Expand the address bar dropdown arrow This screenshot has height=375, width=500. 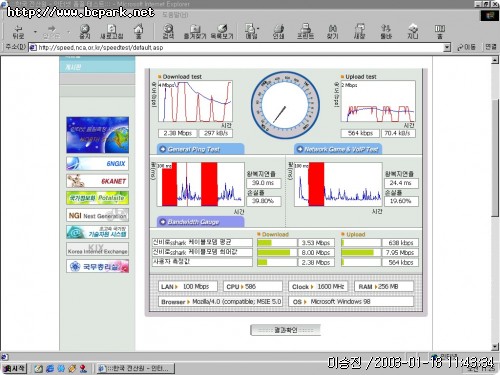point(447,47)
